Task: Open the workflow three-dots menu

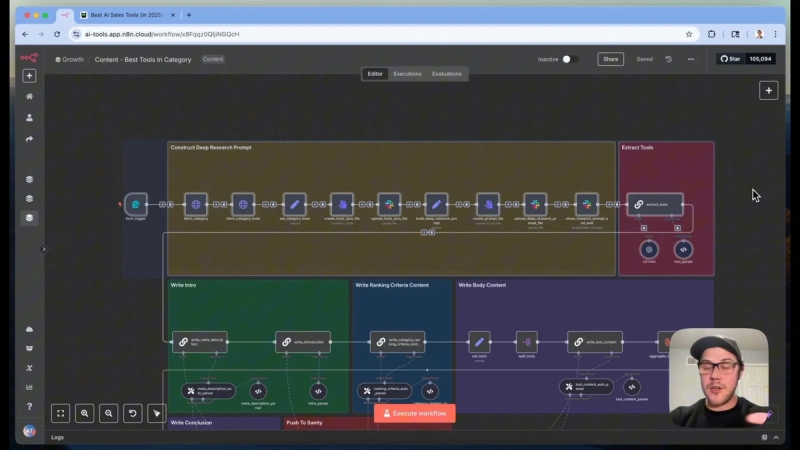Action: coord(690,59)
